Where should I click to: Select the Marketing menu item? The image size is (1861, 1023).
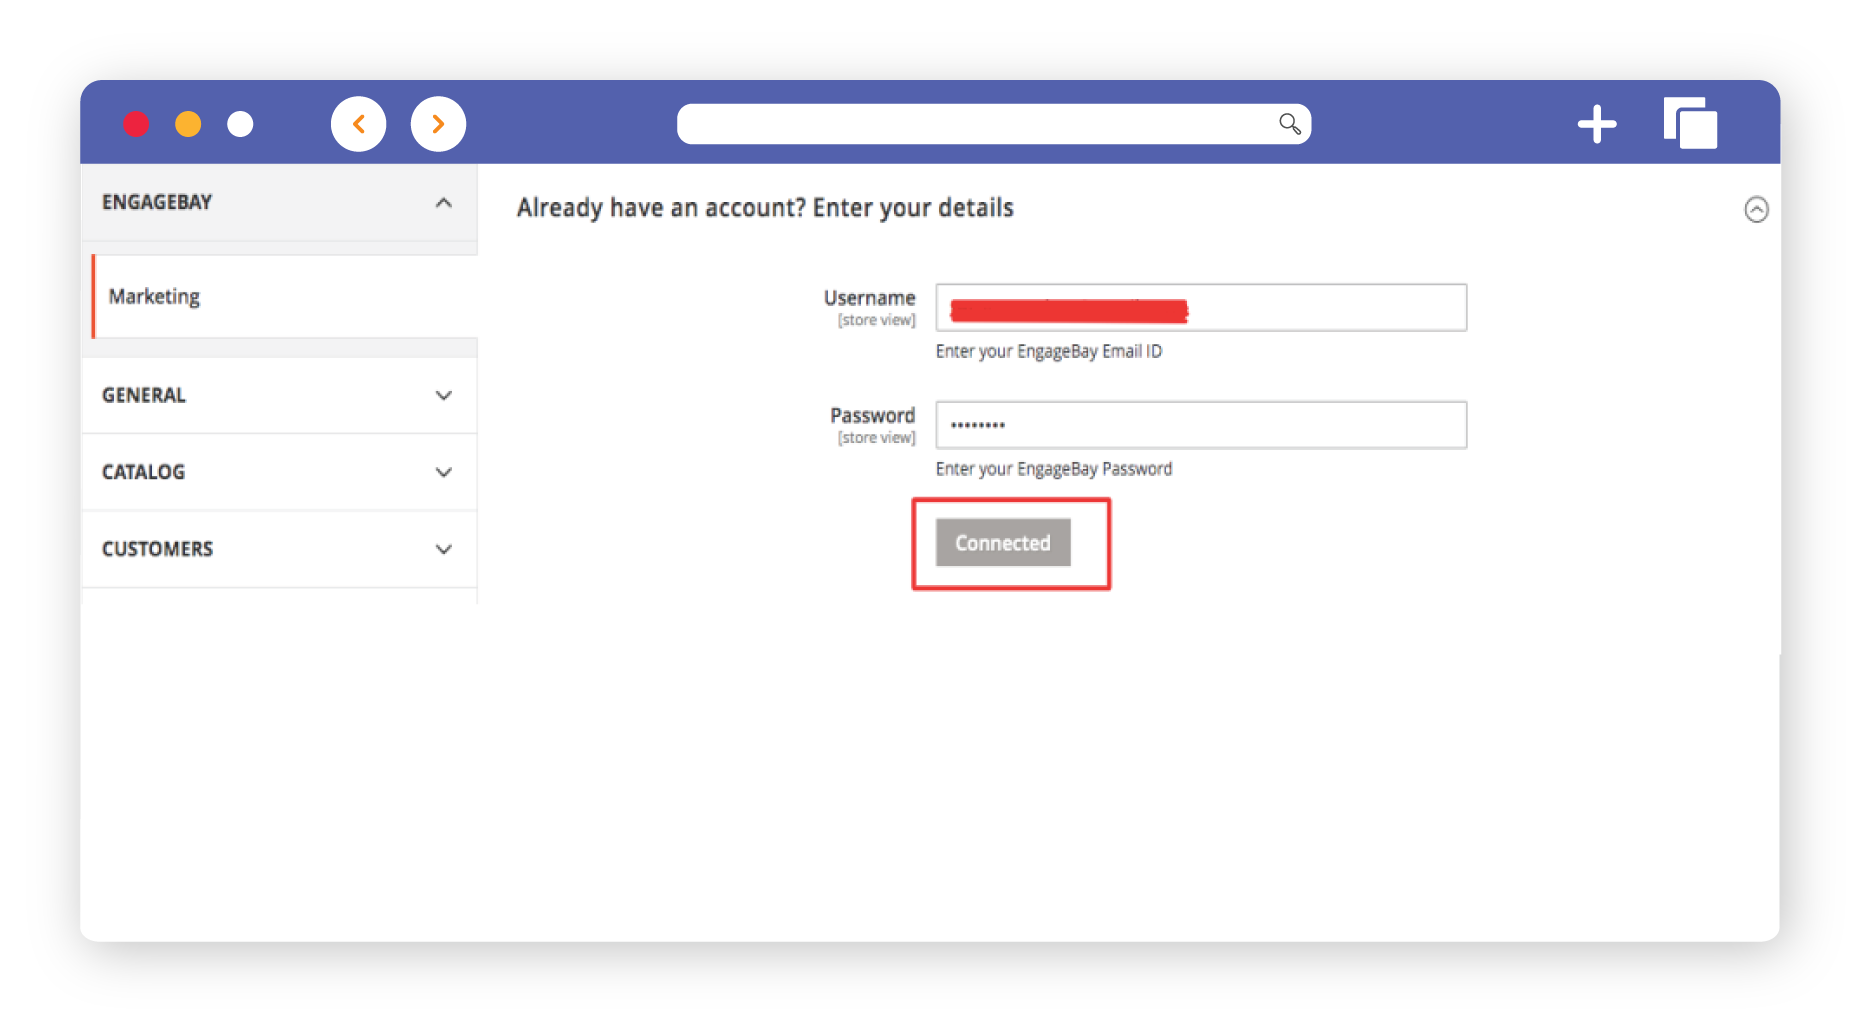point(155,297)
